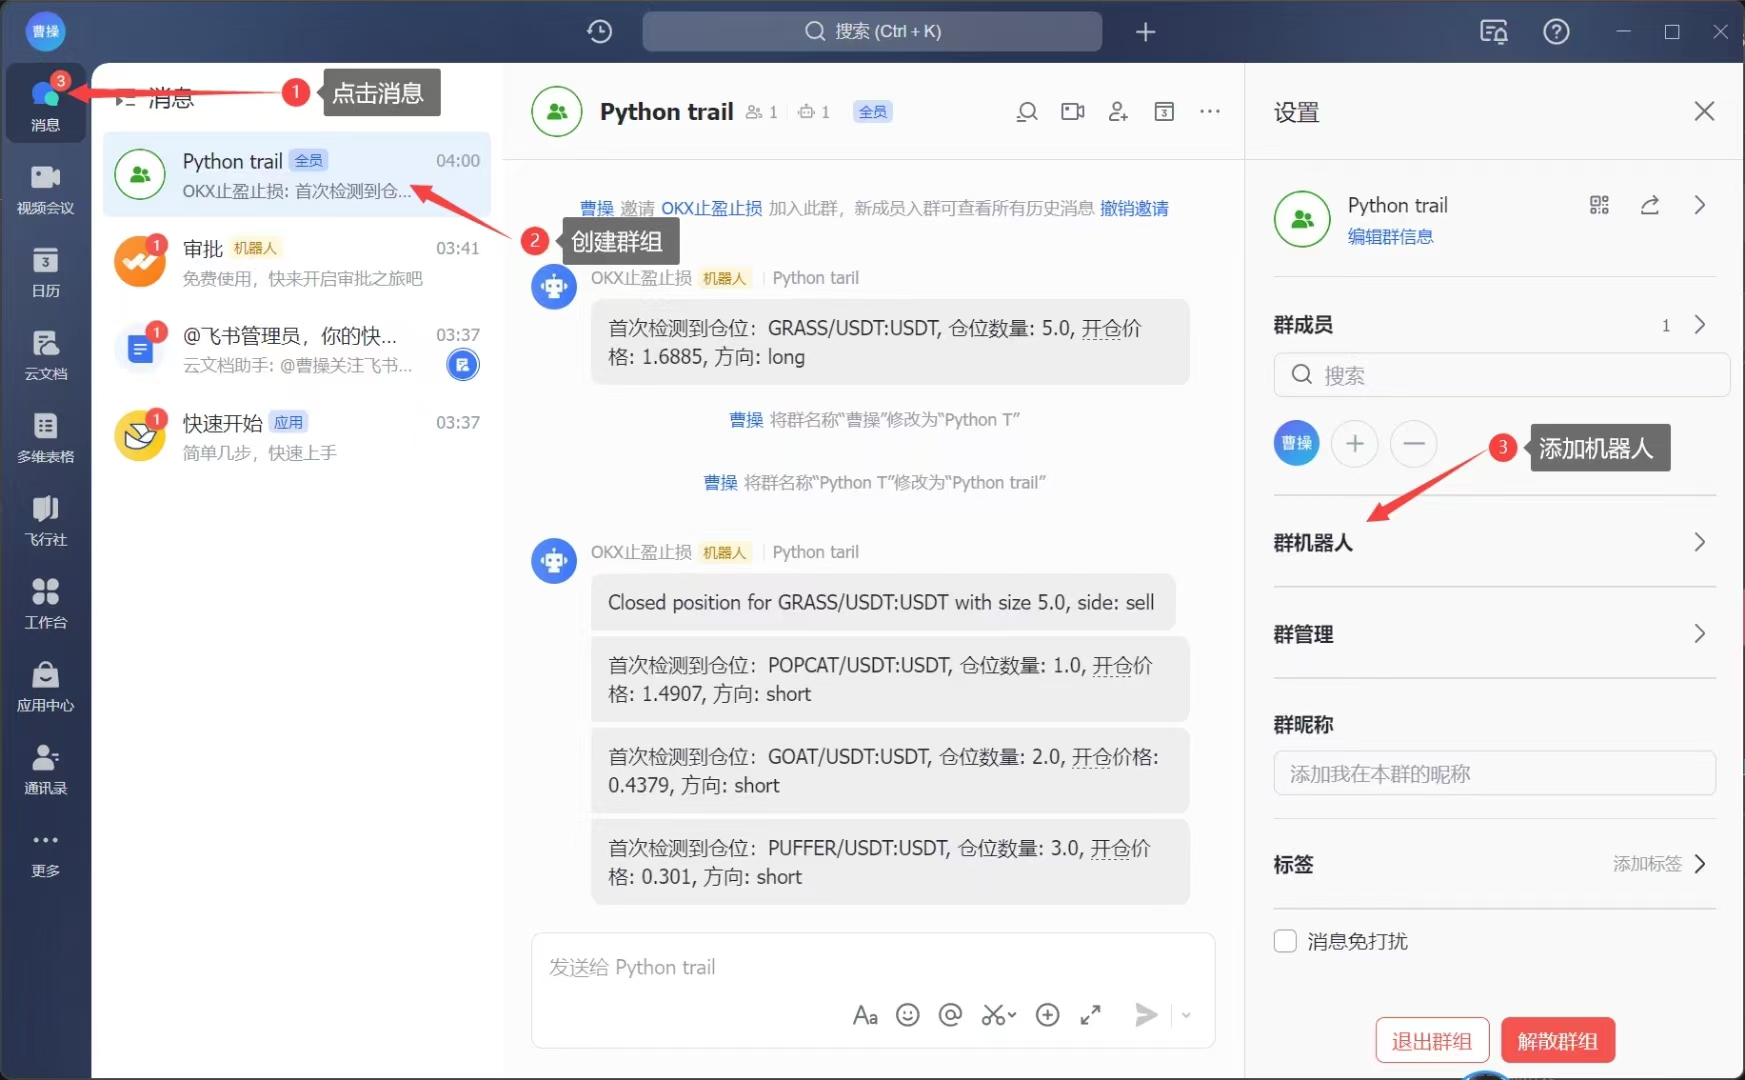The width and height of the screenshot is (1745, 1080).
Task: Click the add member icon in chat header
Action: [x=1118, y=112]
